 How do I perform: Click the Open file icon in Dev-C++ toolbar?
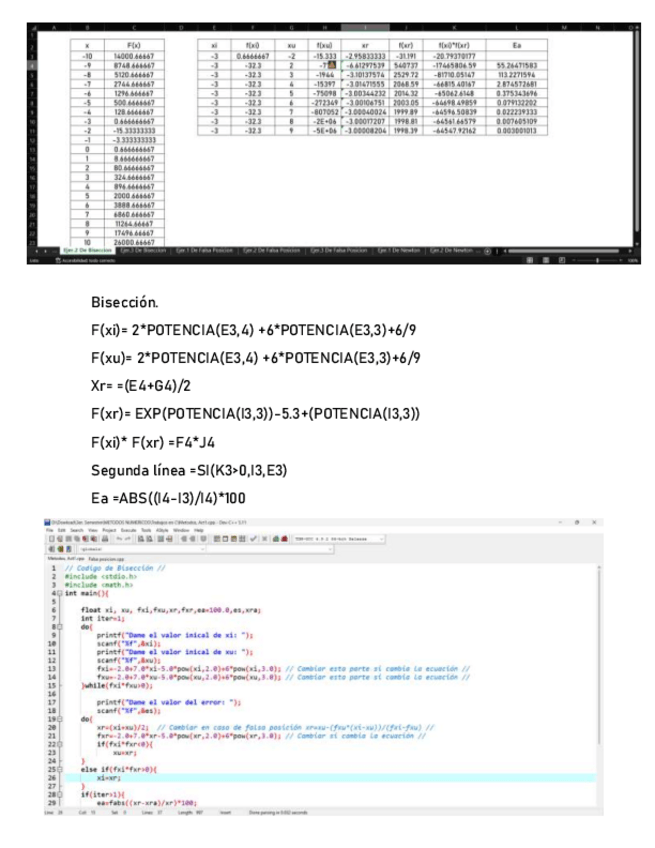pyautogui.click(x=59, y=539)
